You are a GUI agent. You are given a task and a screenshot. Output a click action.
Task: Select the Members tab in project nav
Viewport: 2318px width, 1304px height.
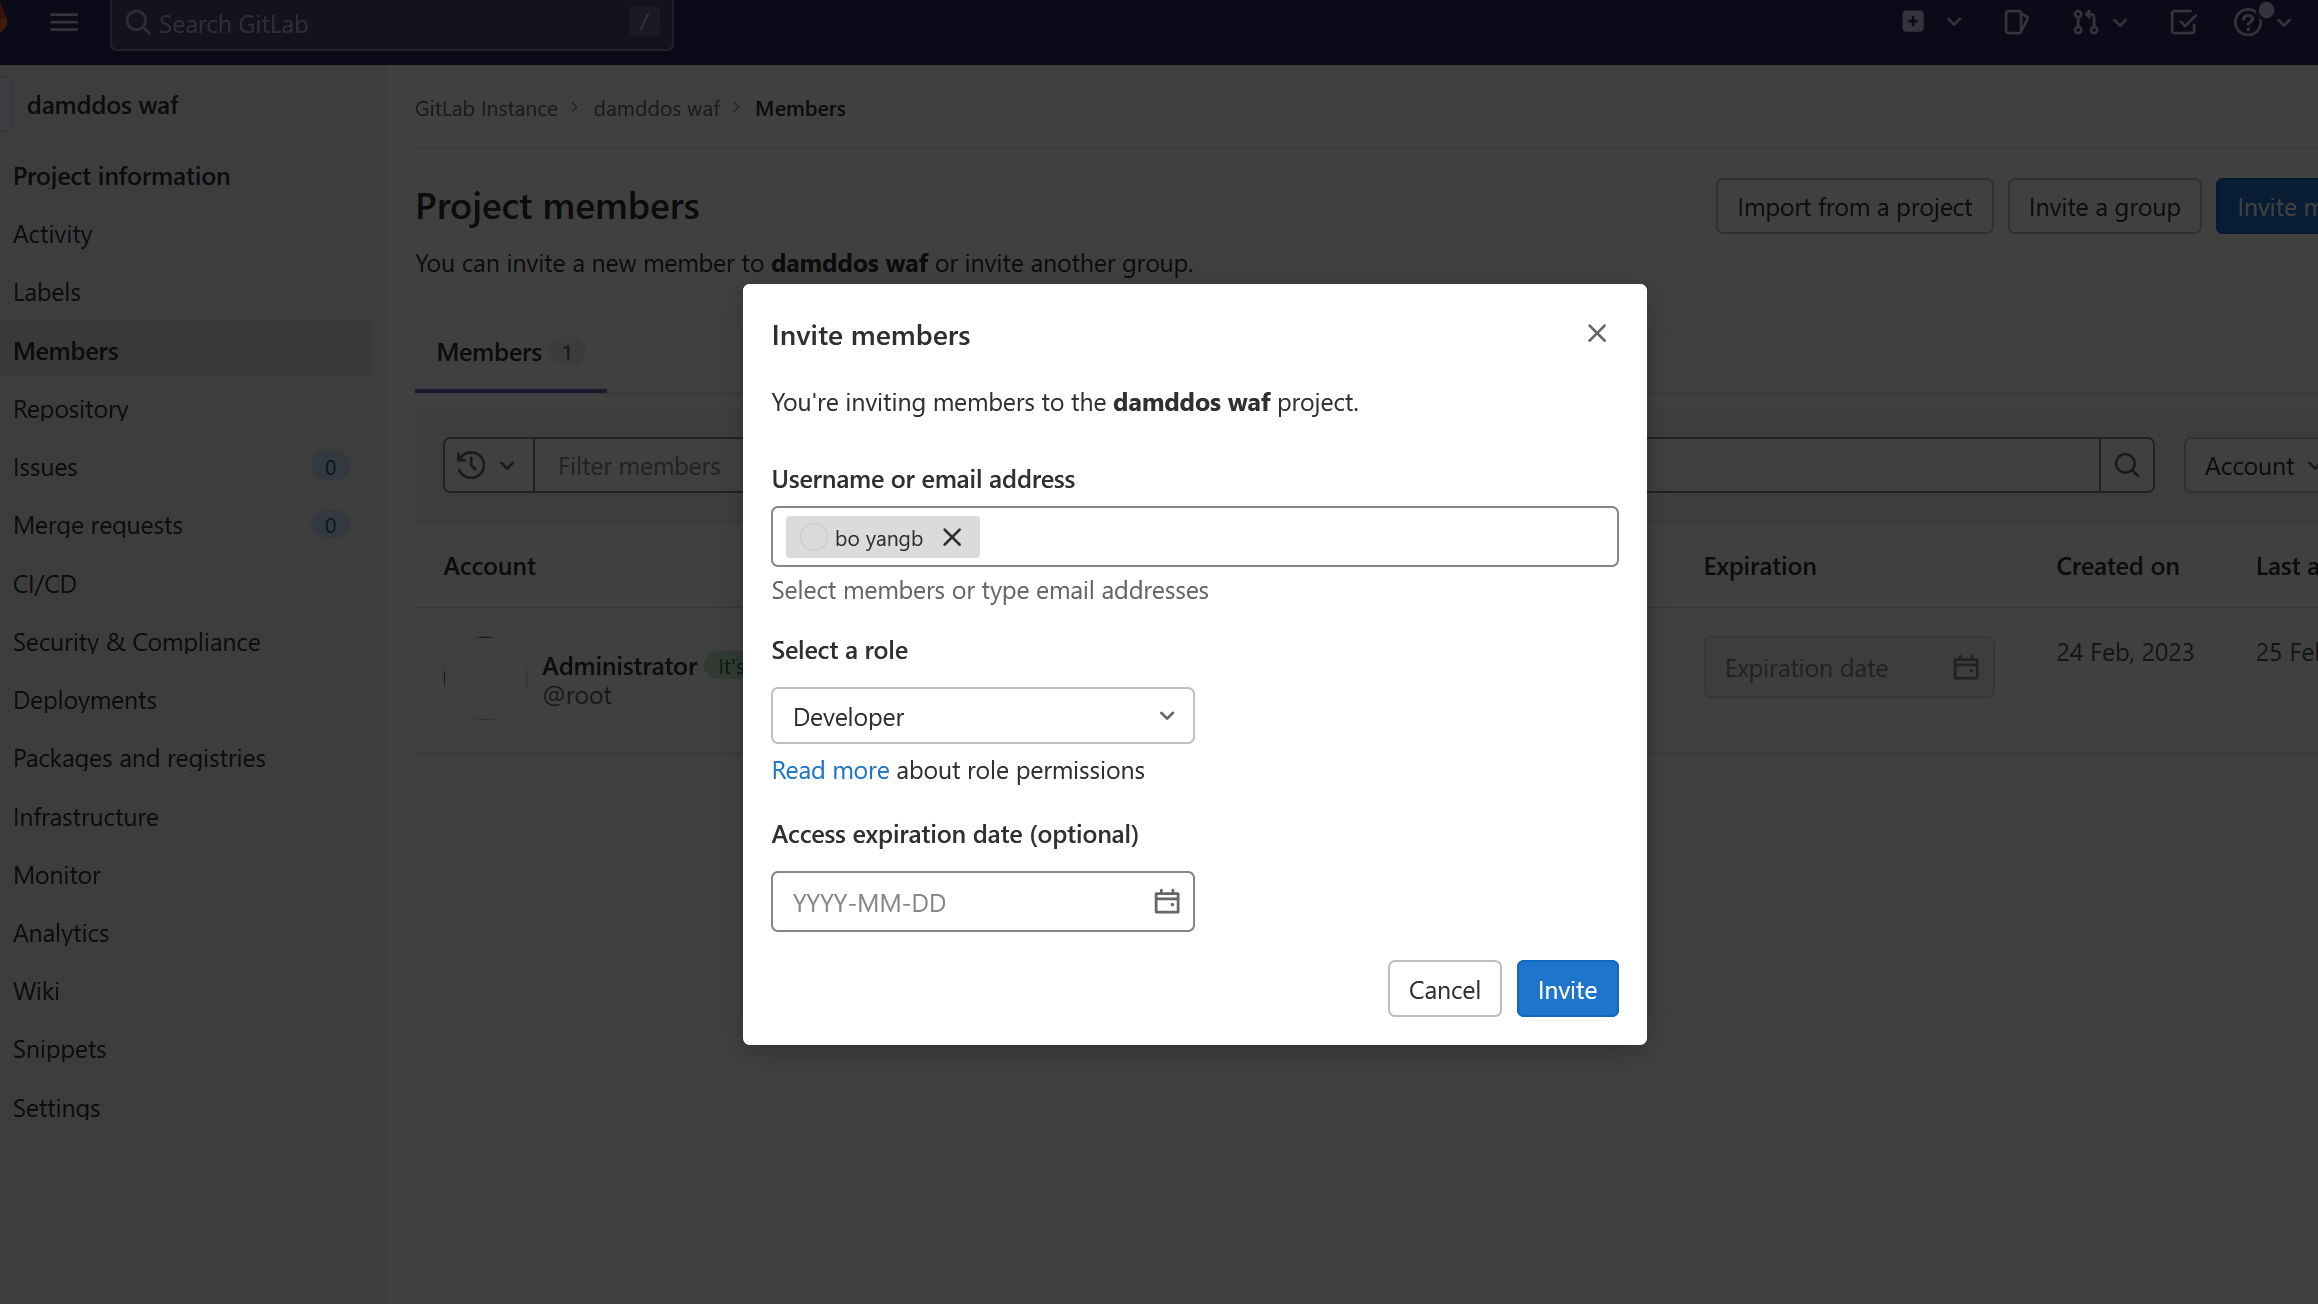[65, 350]
